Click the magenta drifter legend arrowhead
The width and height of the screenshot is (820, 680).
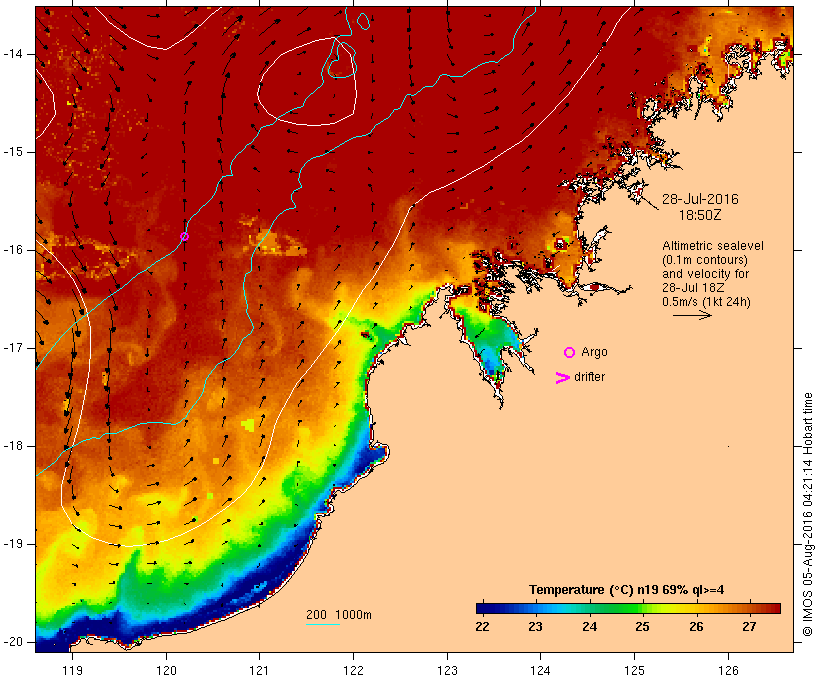point(563,378)
